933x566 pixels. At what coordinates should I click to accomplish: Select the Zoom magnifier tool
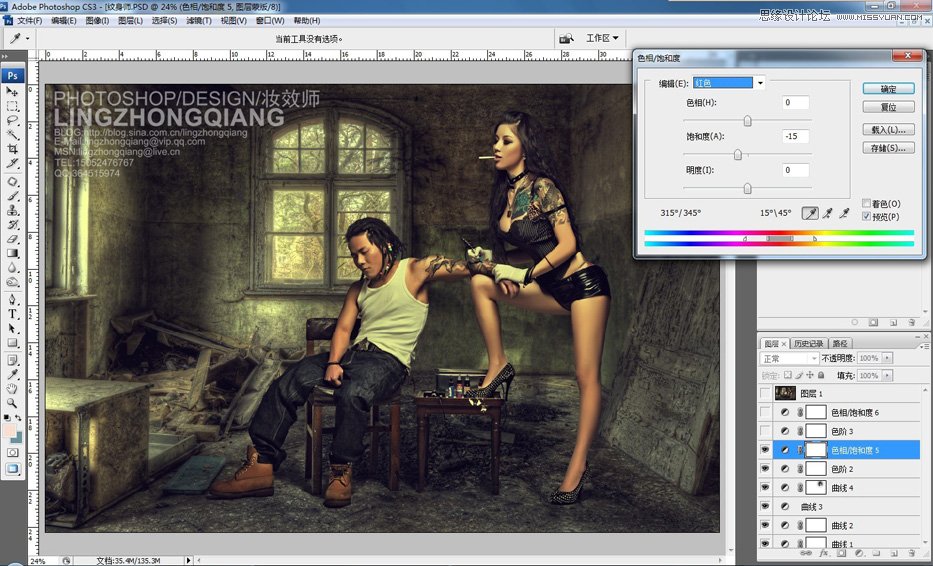pyautogui.click(x=13, y=403)
